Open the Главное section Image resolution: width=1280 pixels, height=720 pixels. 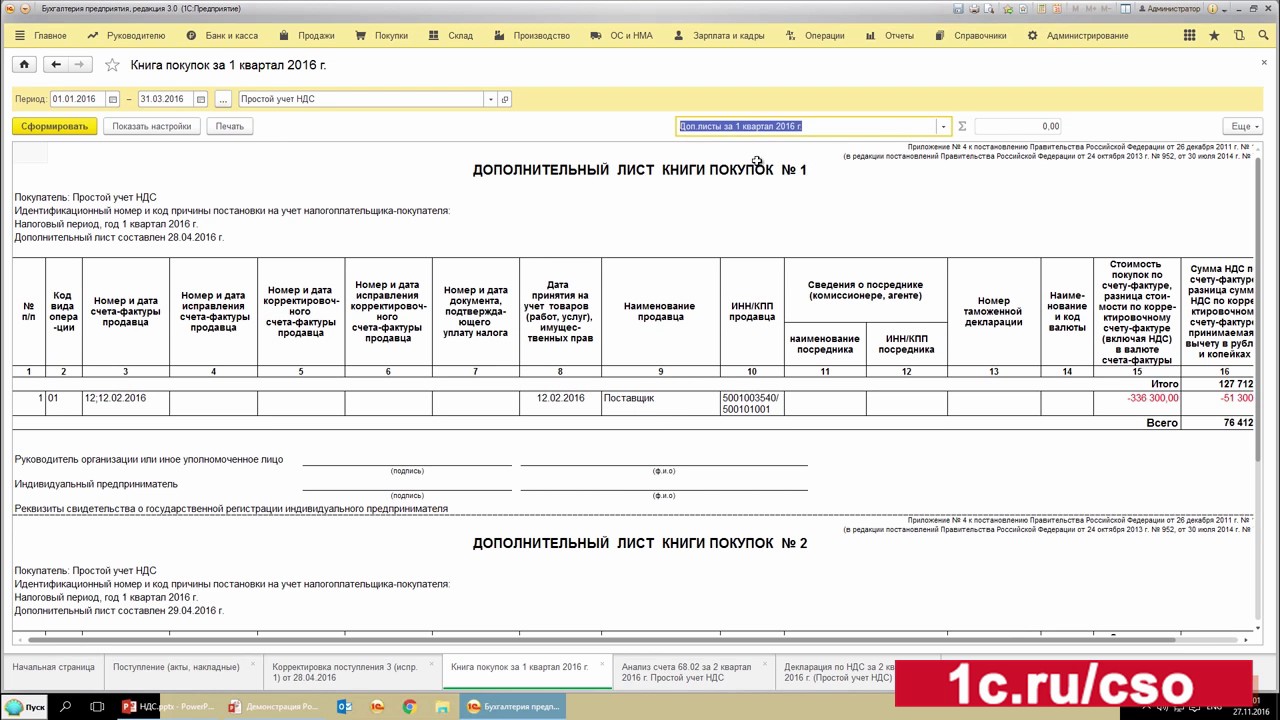(41, 35)
